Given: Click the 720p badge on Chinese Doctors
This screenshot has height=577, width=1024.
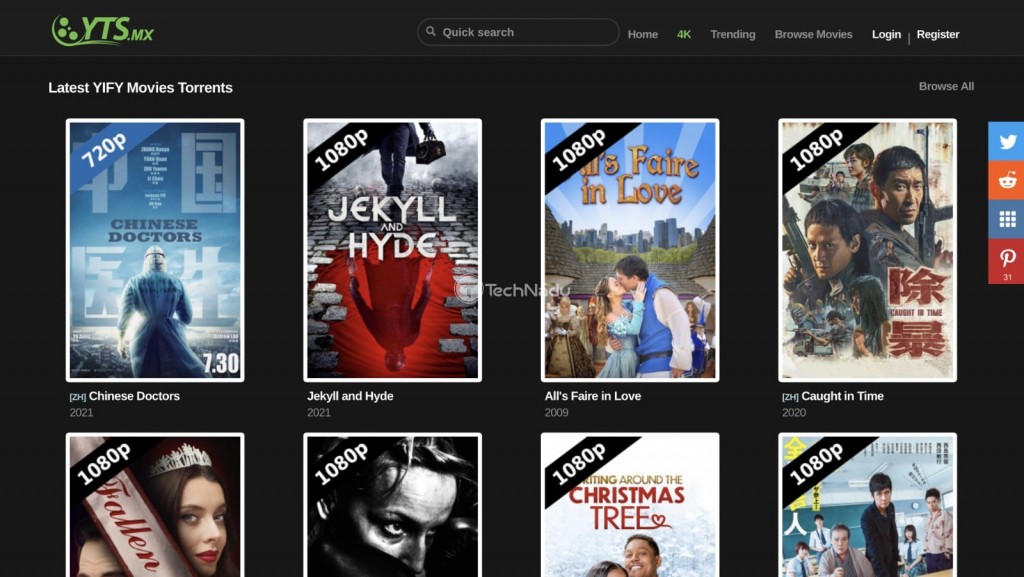Looking at the screenshot, I should [104, 151].
